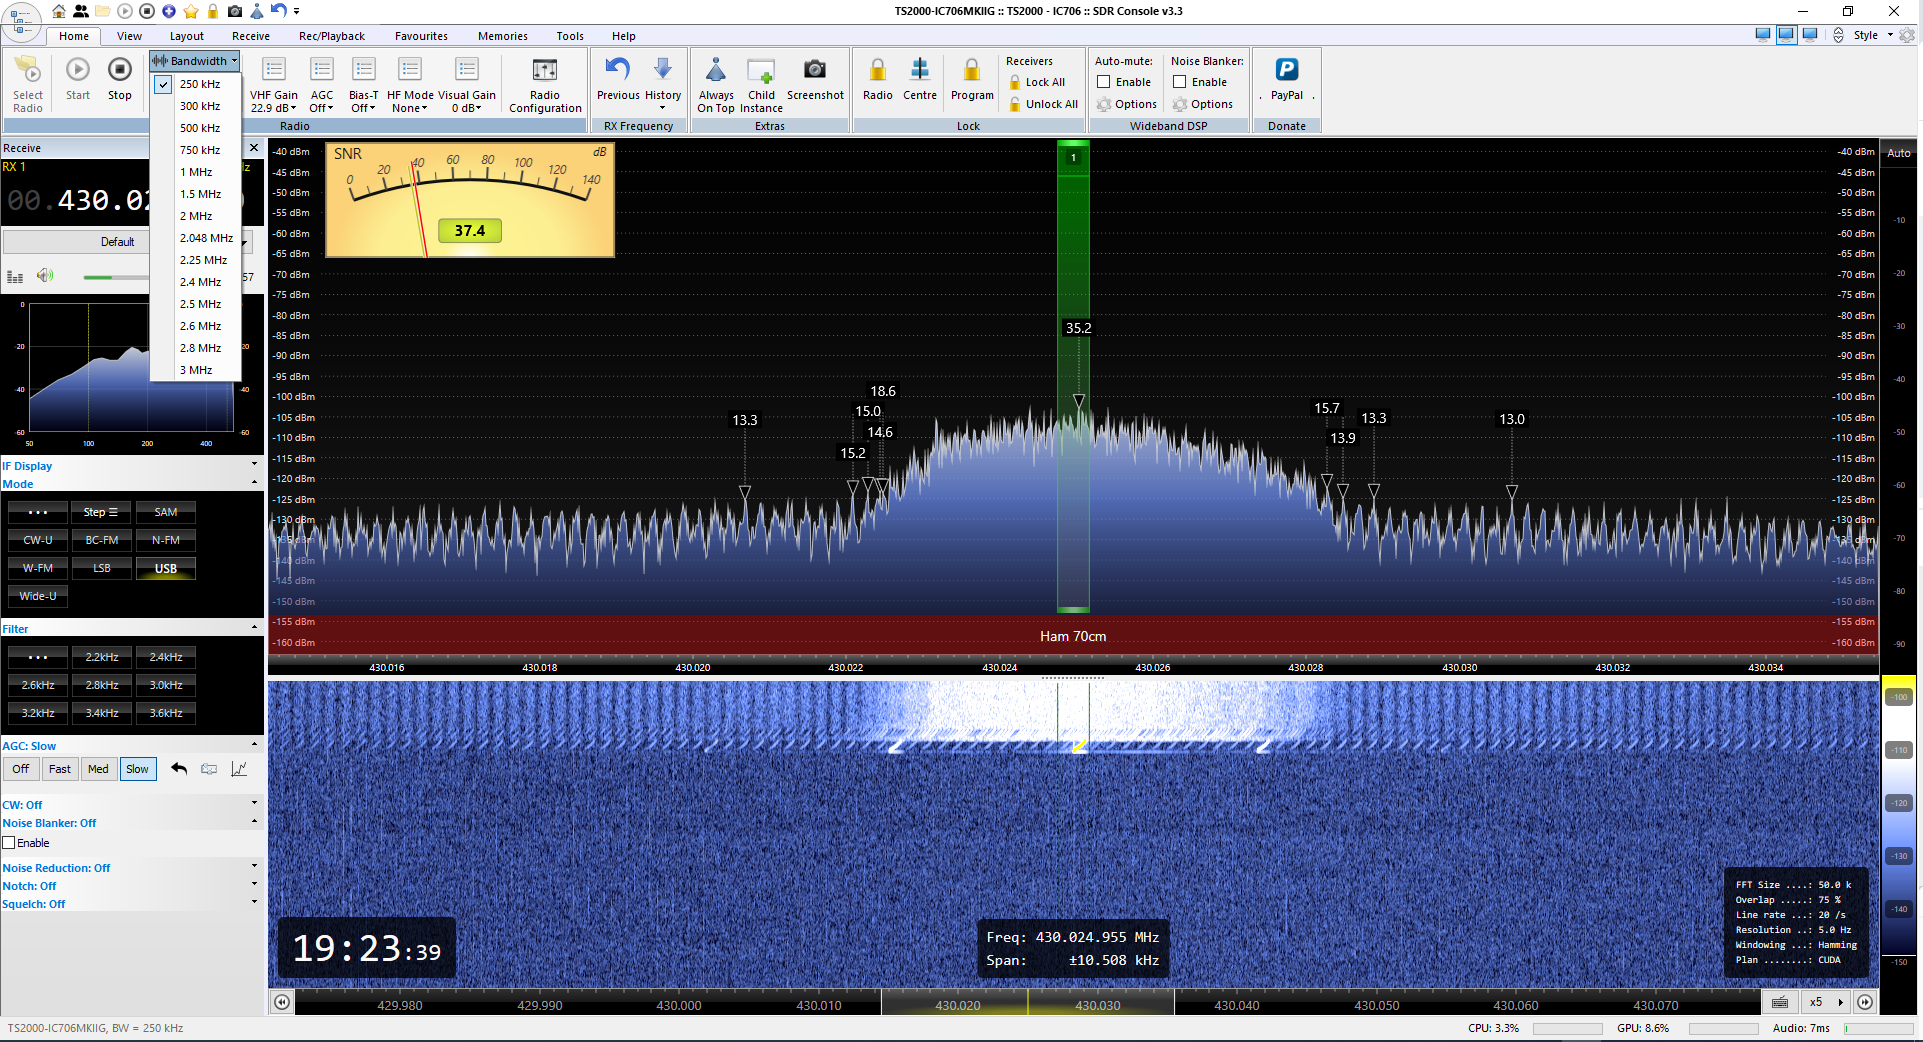Enable the Noise Blanker checkbox in ribbon
Image resolution: width=1923 pixels, height=1042 pixels.
[x=1180, y=82]
